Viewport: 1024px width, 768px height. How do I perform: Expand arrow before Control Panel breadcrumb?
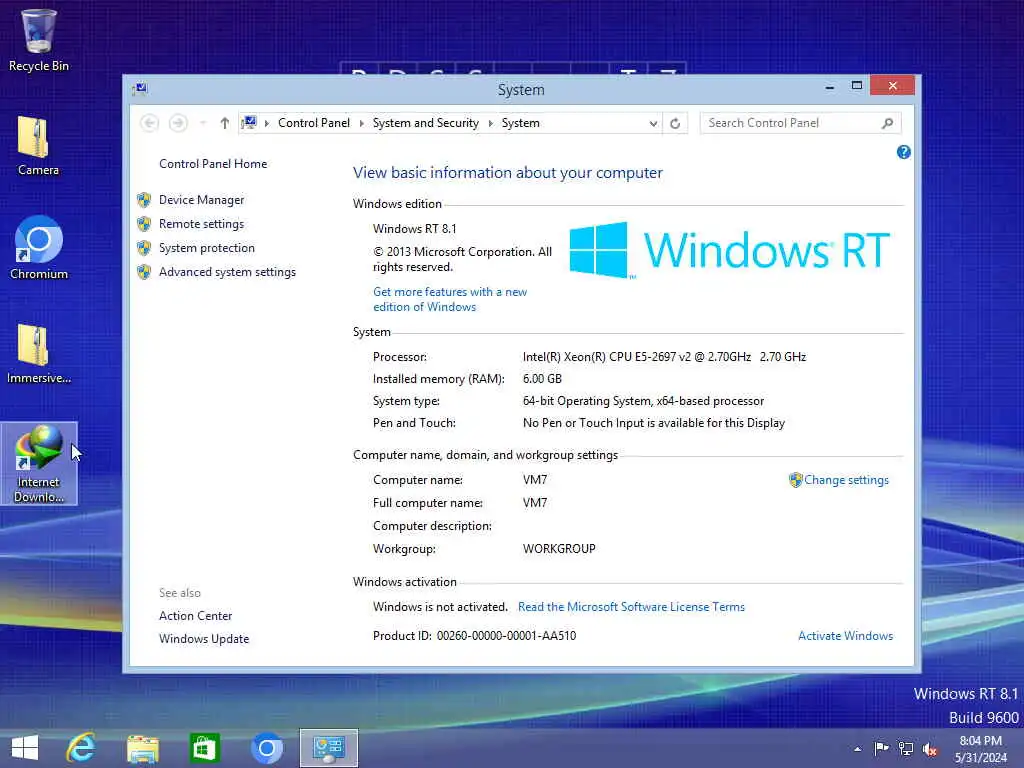266,123
